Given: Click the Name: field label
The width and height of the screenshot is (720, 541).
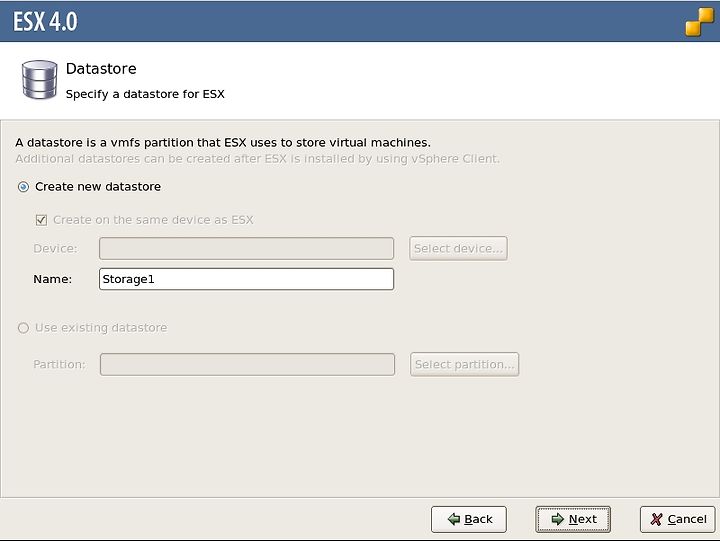Looking at the screenshot, I should pyautogui.click(x=52, y=279).
